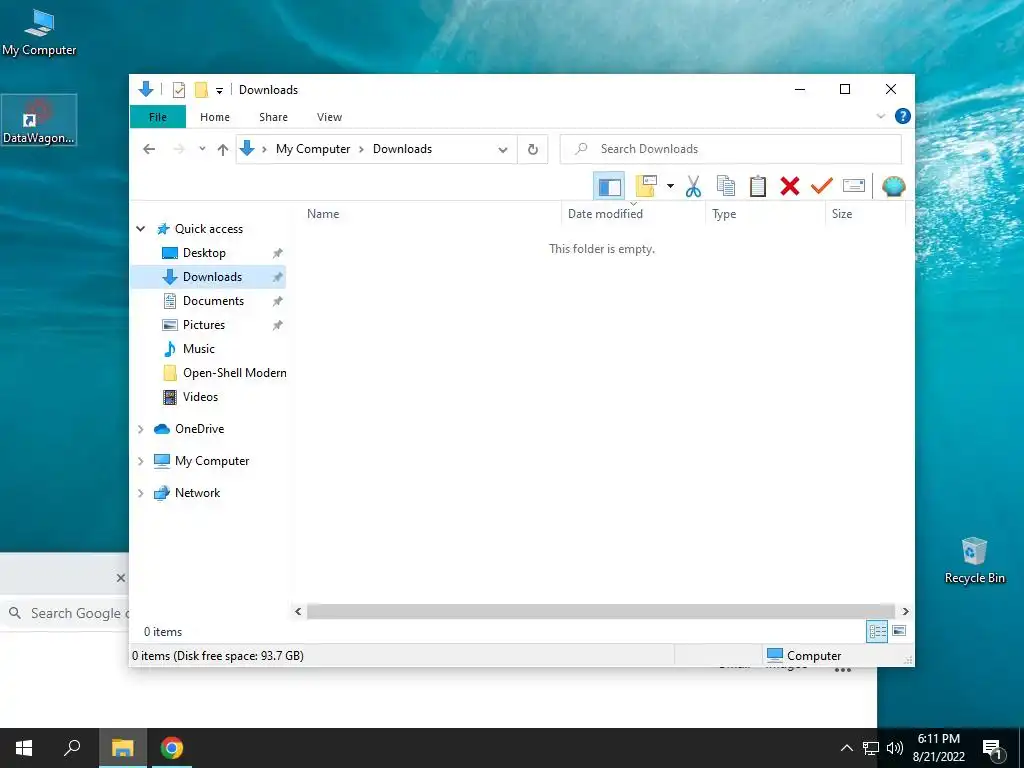The image size is (1024, 768).
Task: Click the Forward navigation arrow
Action: pyautogui.click(x=179, y=149)
